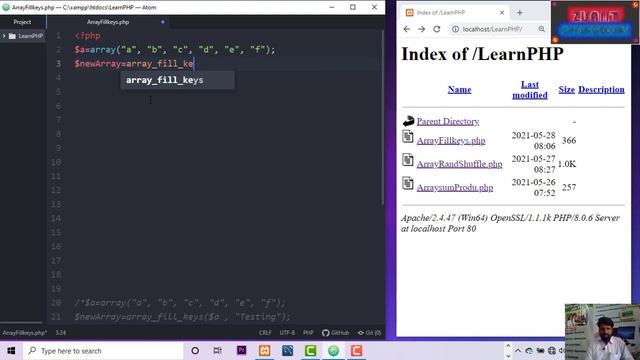Click file icon beside ArrayRandShuffle.php
Screen dimensions: 640x360
click(x=408, y=160)
